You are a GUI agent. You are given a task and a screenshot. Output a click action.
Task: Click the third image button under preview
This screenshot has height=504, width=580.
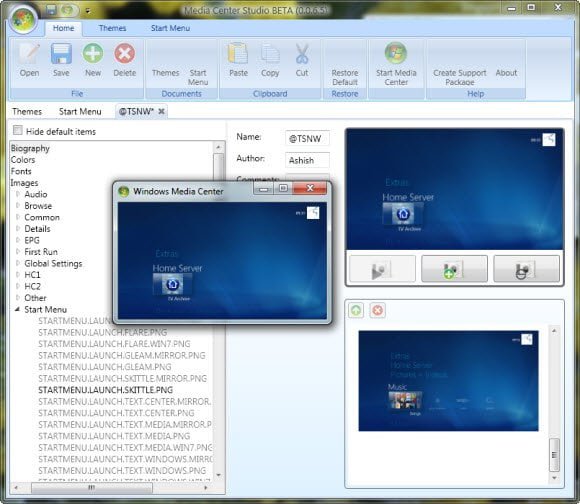point(526,269)
